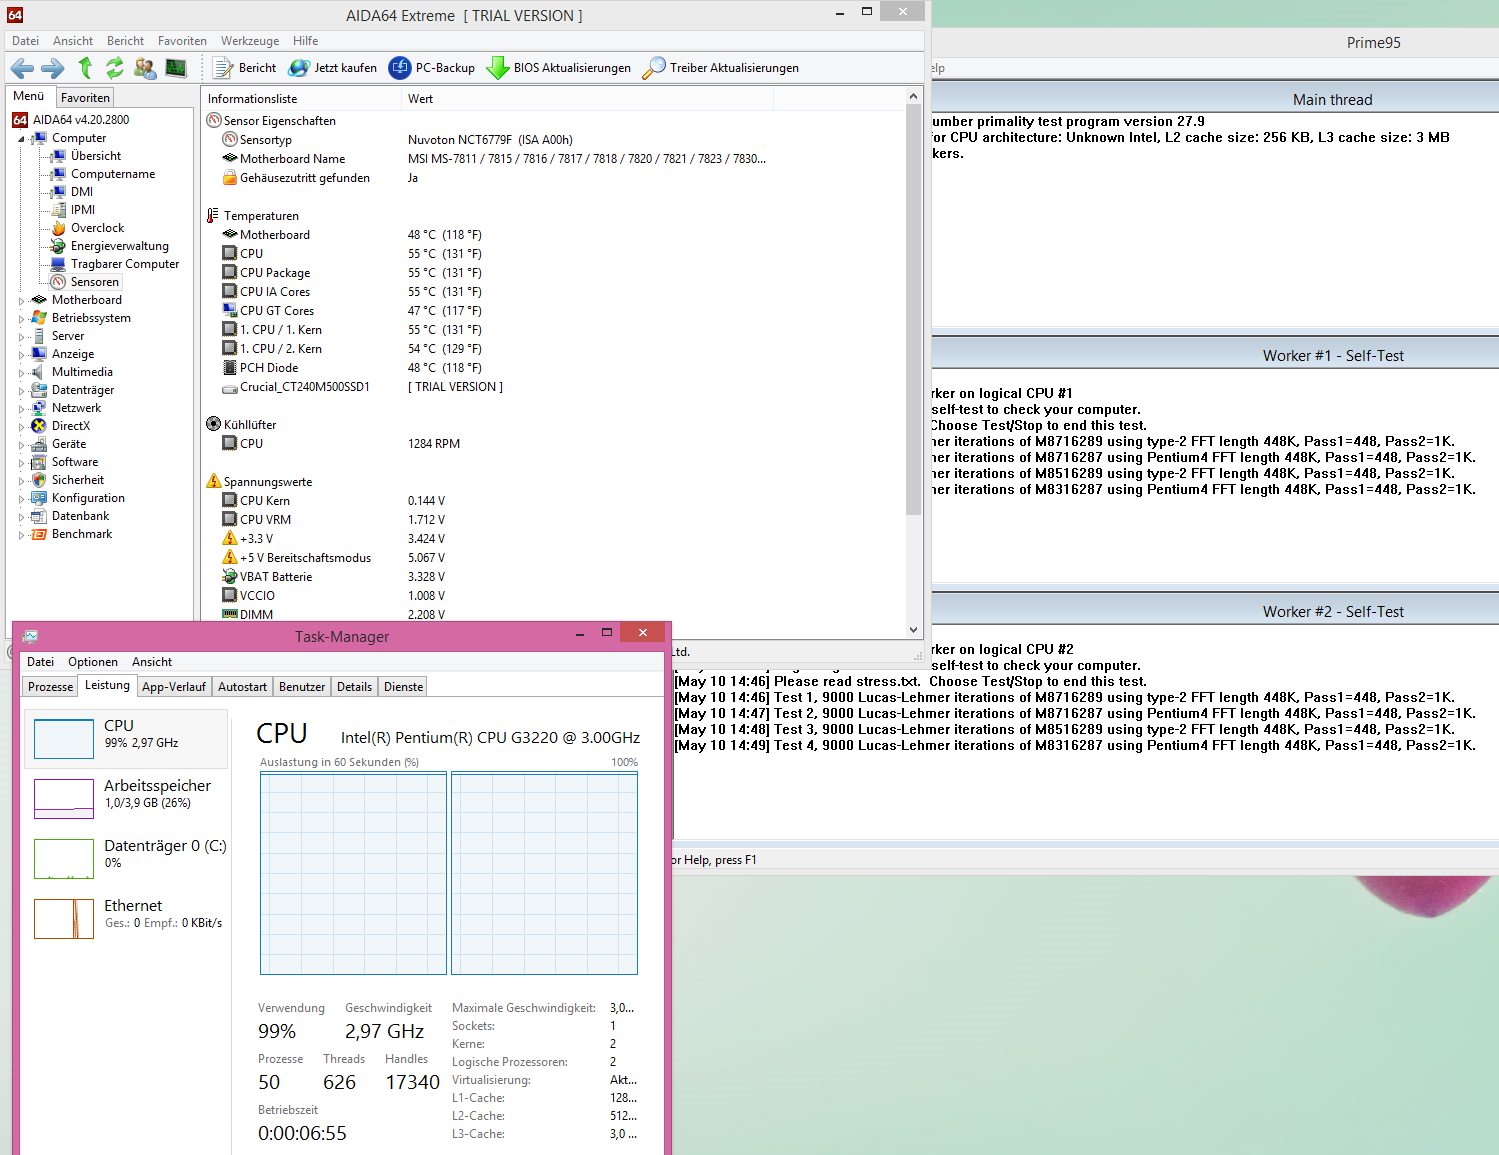Switch to Prozesse tab in Task-Manager

coord(50,687)
